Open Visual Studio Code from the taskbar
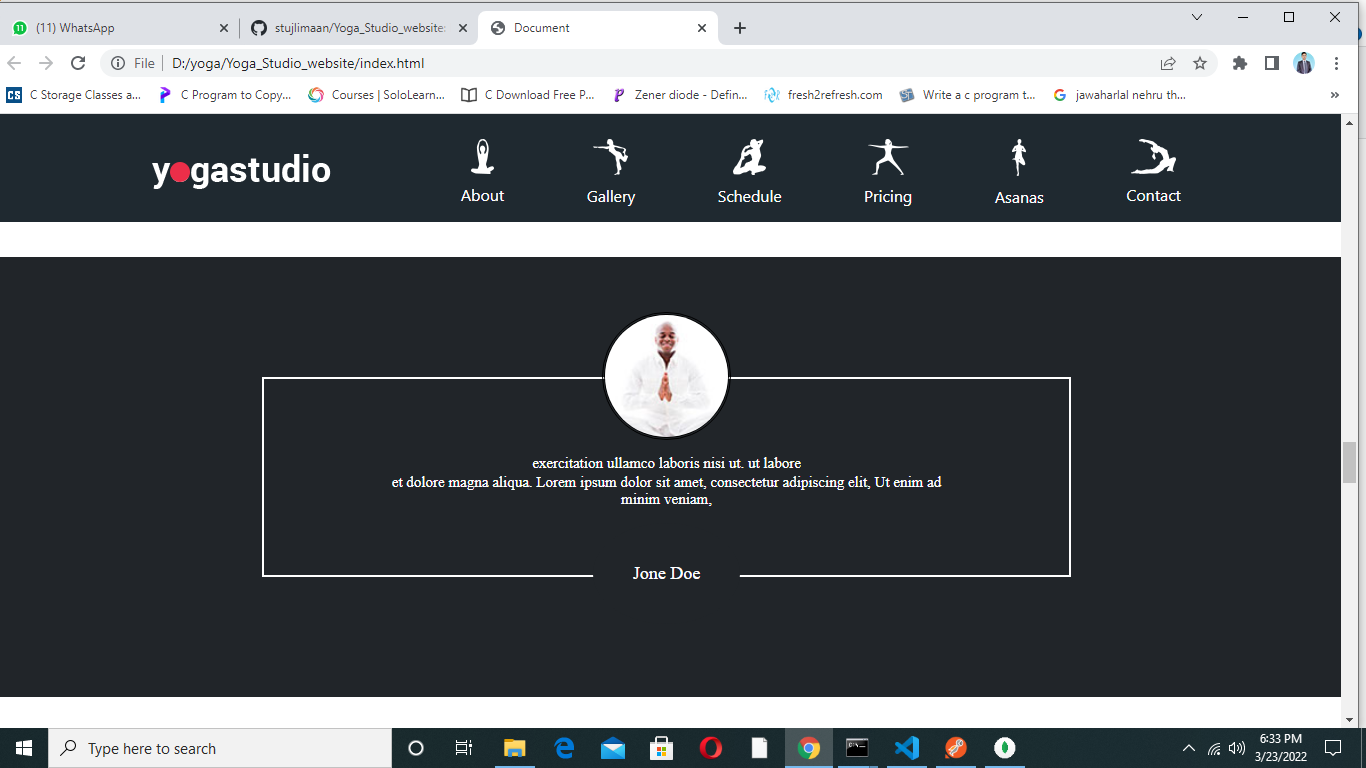The height and width of the screenshot is (768, 1366). [907, 748]
